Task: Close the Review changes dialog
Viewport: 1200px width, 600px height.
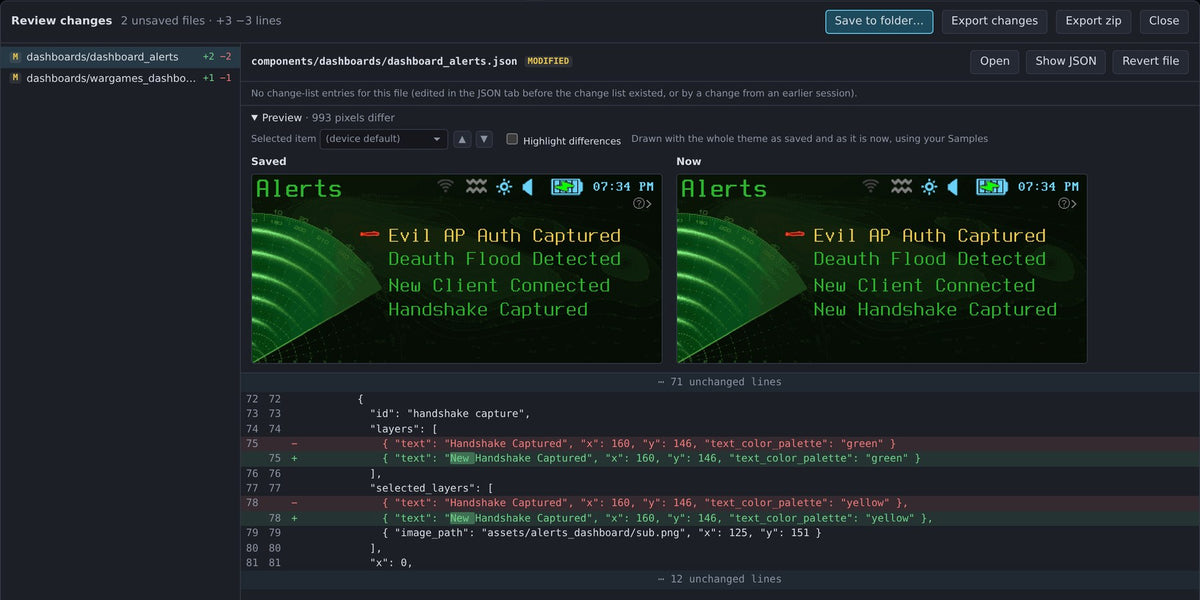Action: tap(1164, 21)
